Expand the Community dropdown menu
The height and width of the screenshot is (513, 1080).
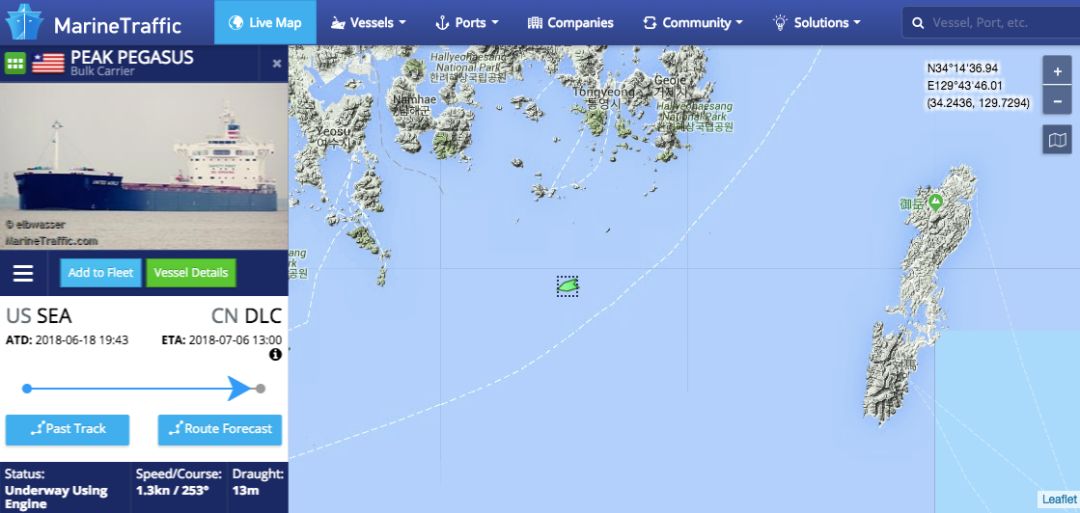pos(692,23)
